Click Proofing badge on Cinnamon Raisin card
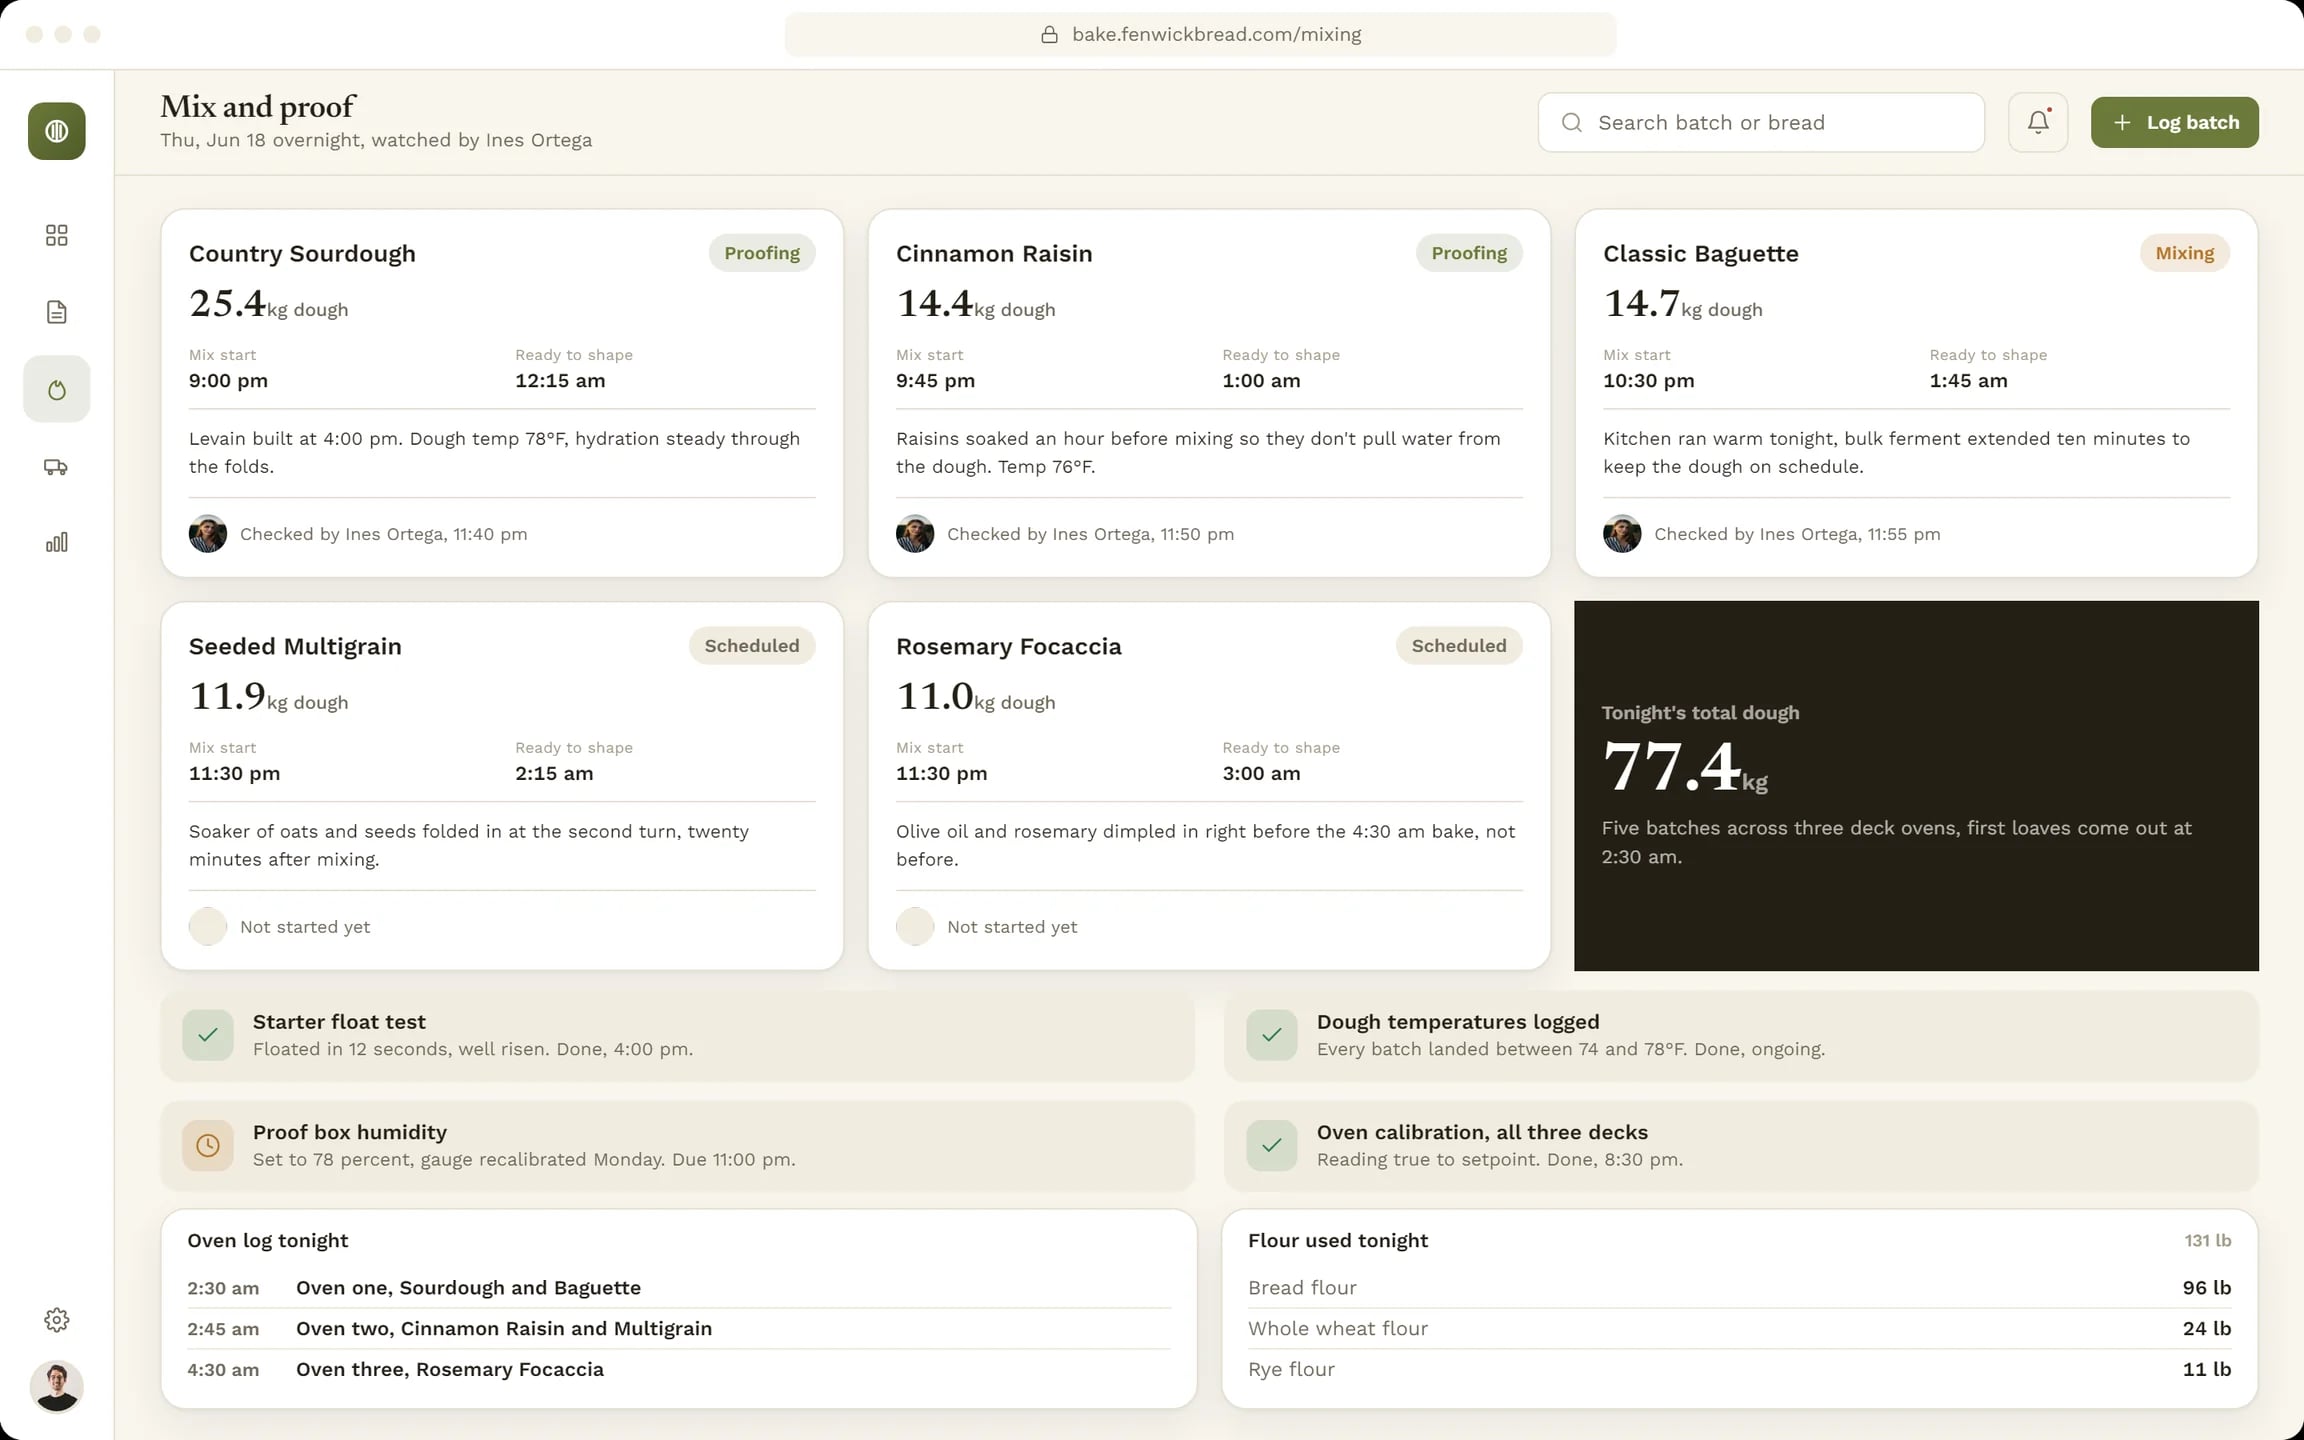The height and width of the screenshot is (1440, 2304). click(1469, 253)
